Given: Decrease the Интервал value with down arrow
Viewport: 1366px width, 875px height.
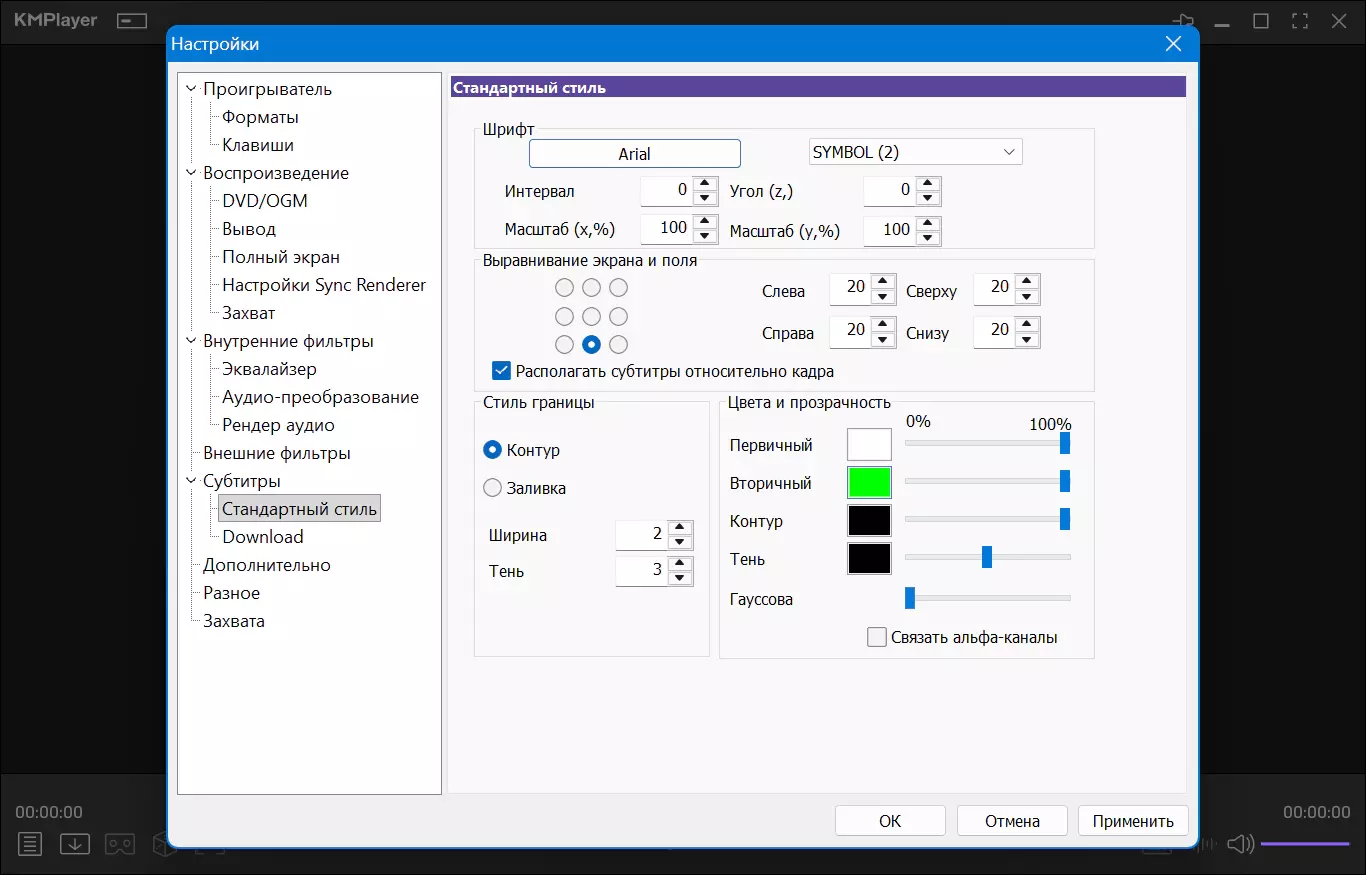Looking at the screenshot, I should coord(706,198).
